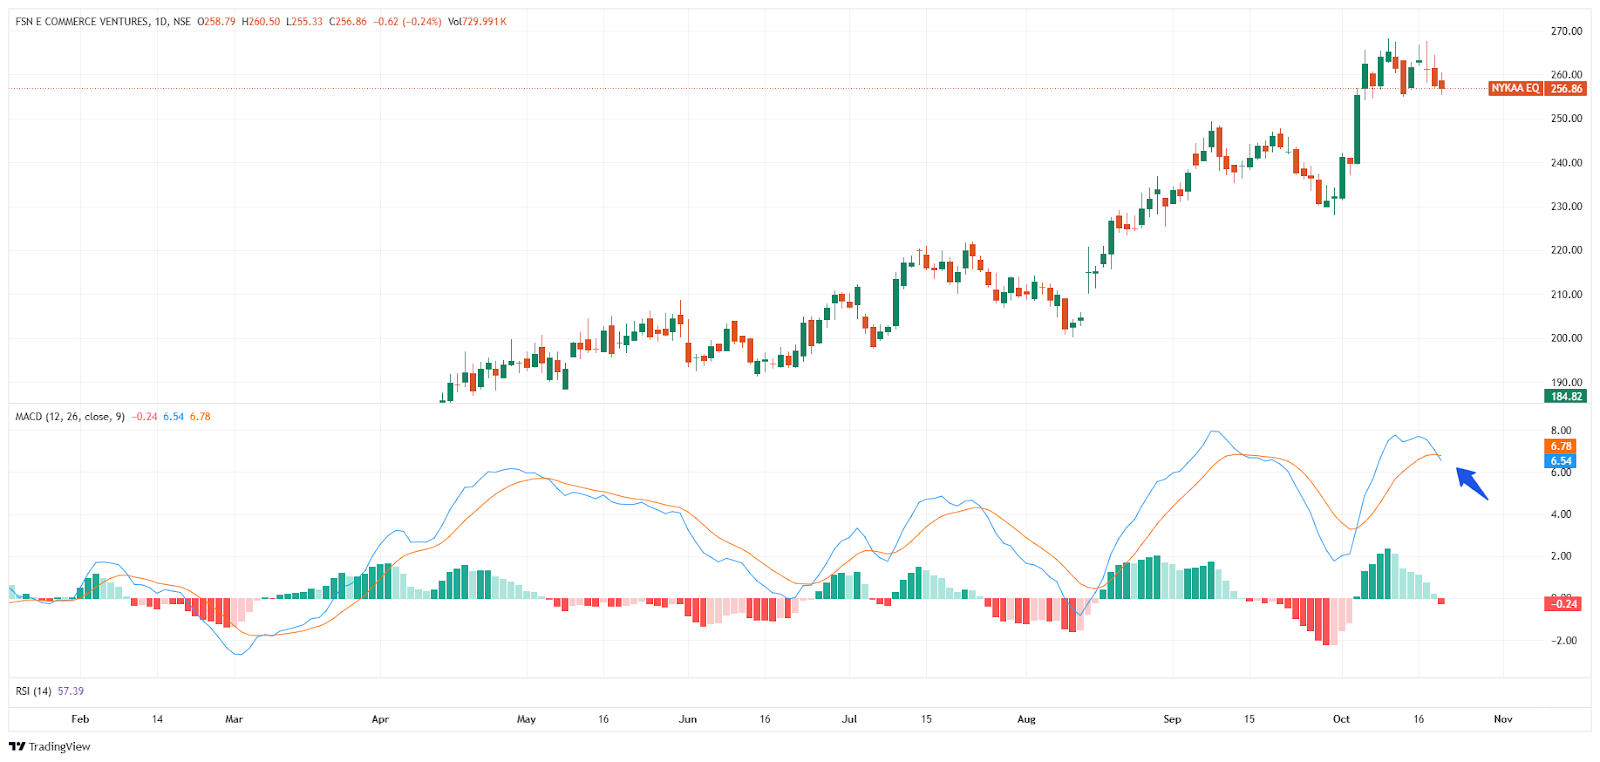
Task: Select the Nov label on time axis
Action: click(1502, 719)
